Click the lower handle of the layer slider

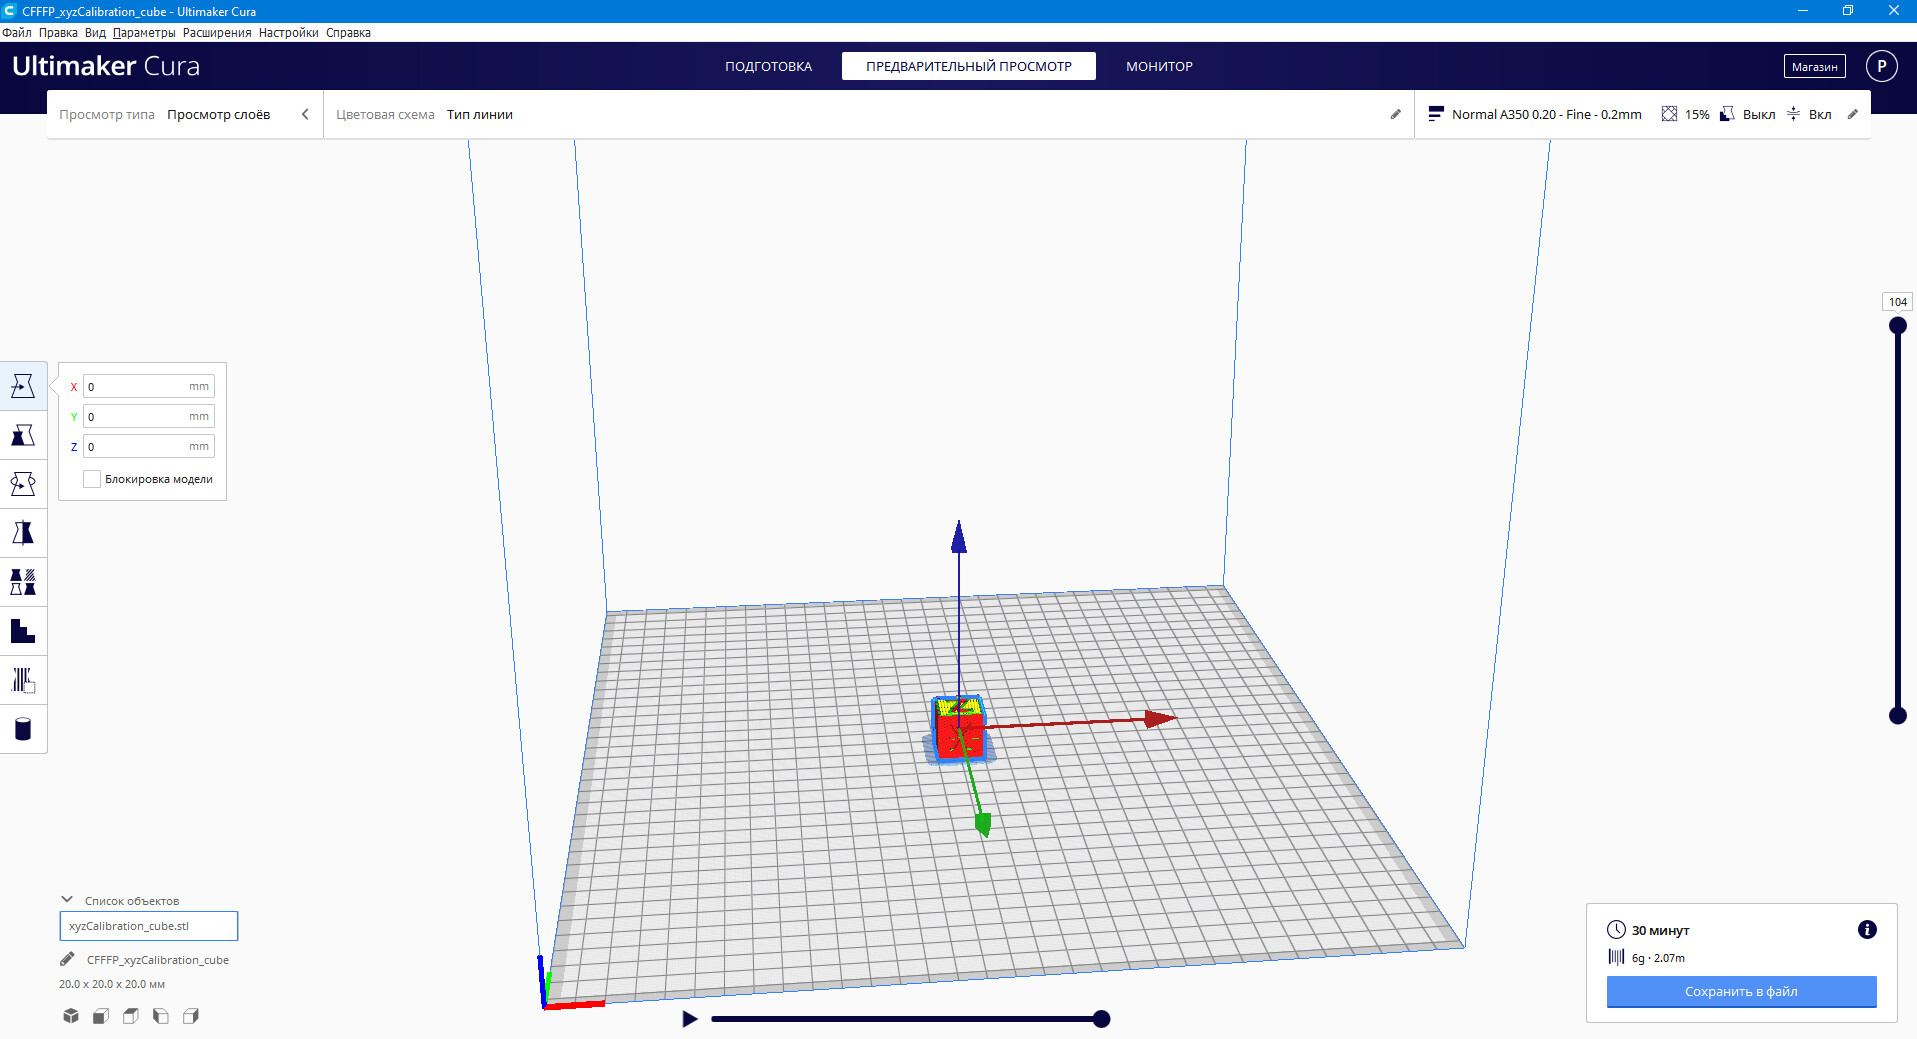coord(1897,715)
